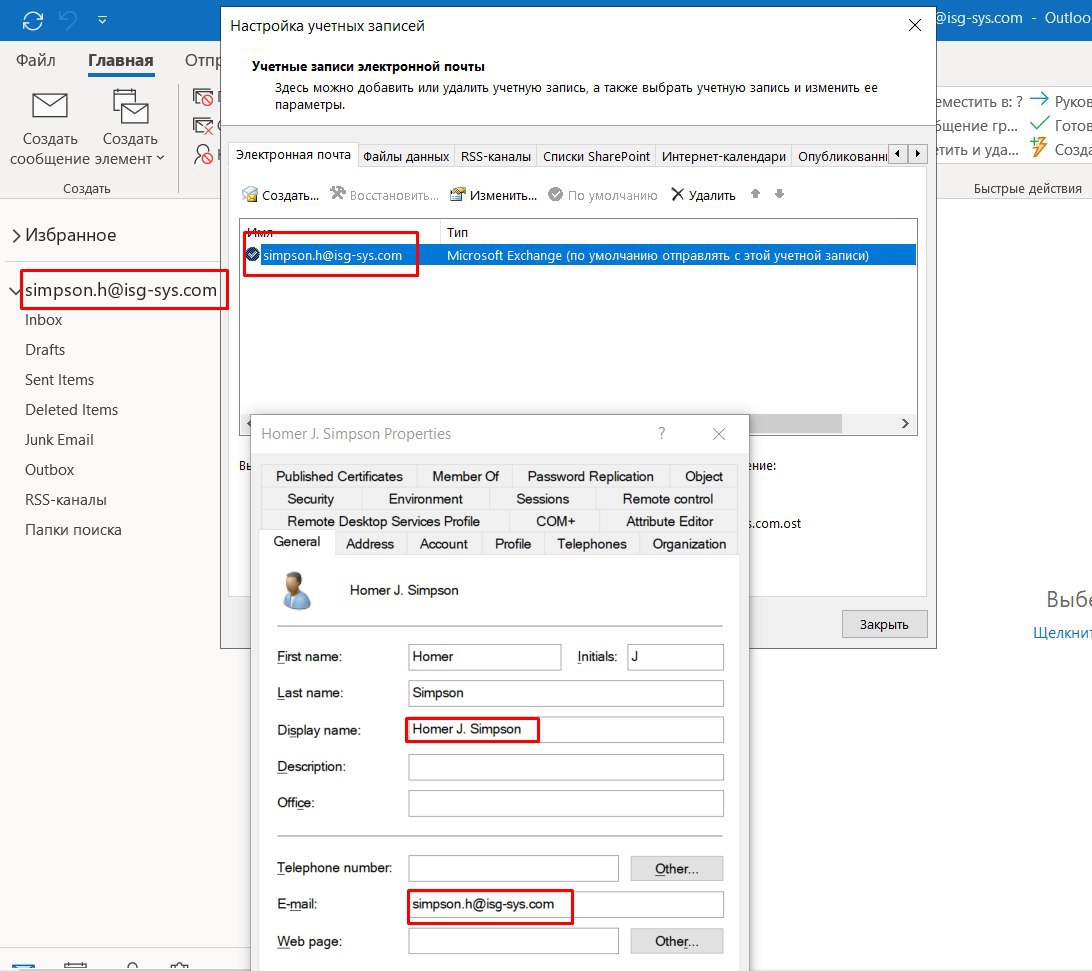Click Закрыть button in account settings

pyautogui.click(x=884, y=624)
